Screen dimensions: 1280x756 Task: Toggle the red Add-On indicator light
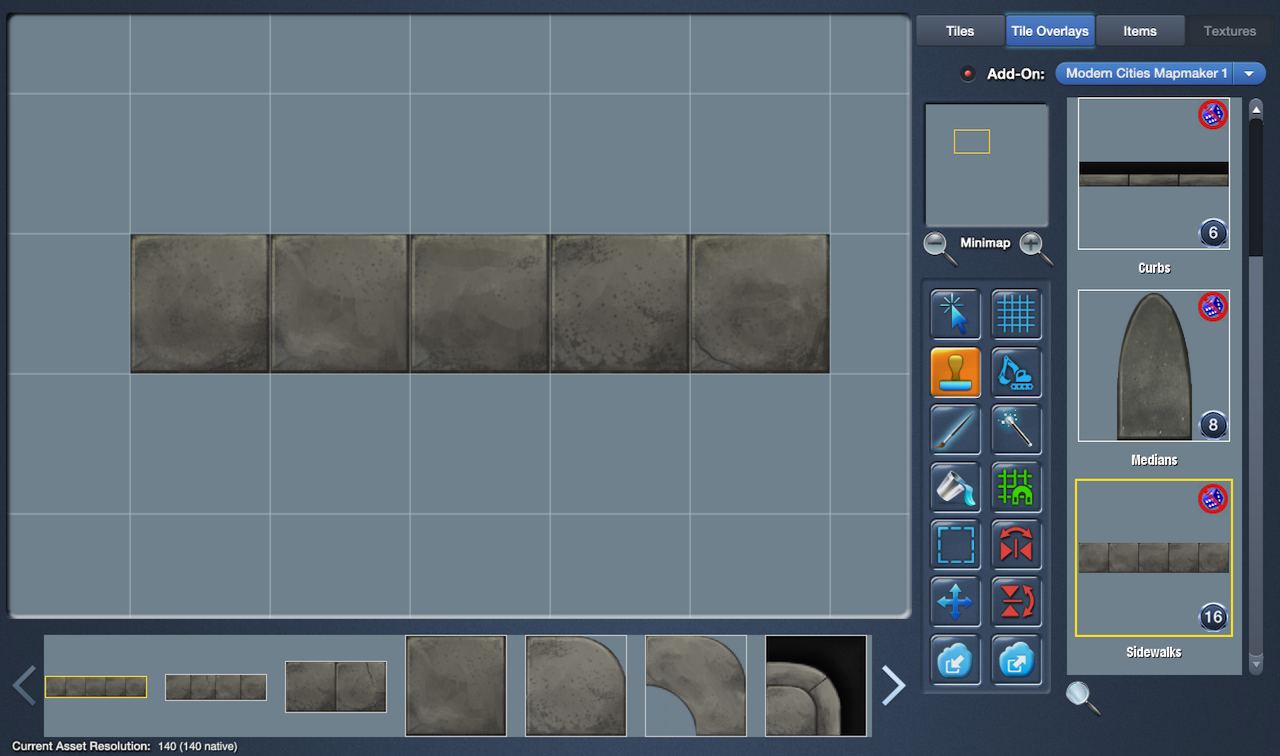968,74
